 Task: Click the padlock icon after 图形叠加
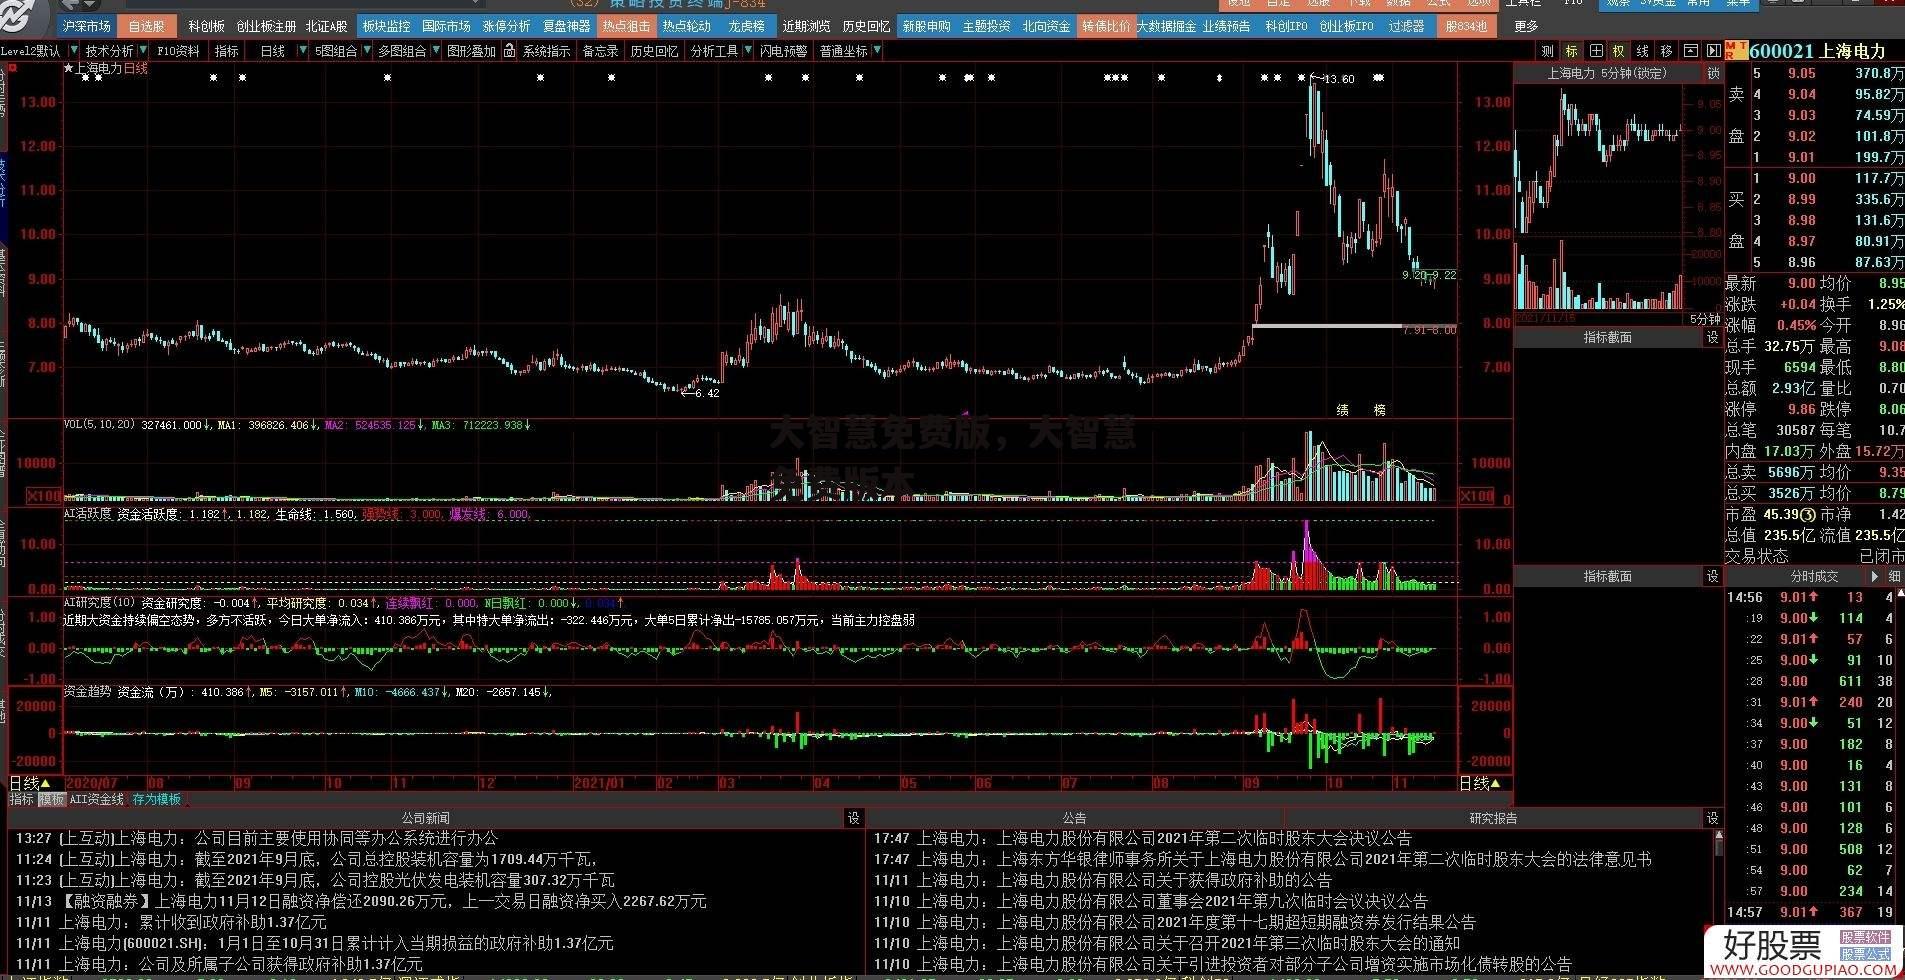tap(510, 51)
